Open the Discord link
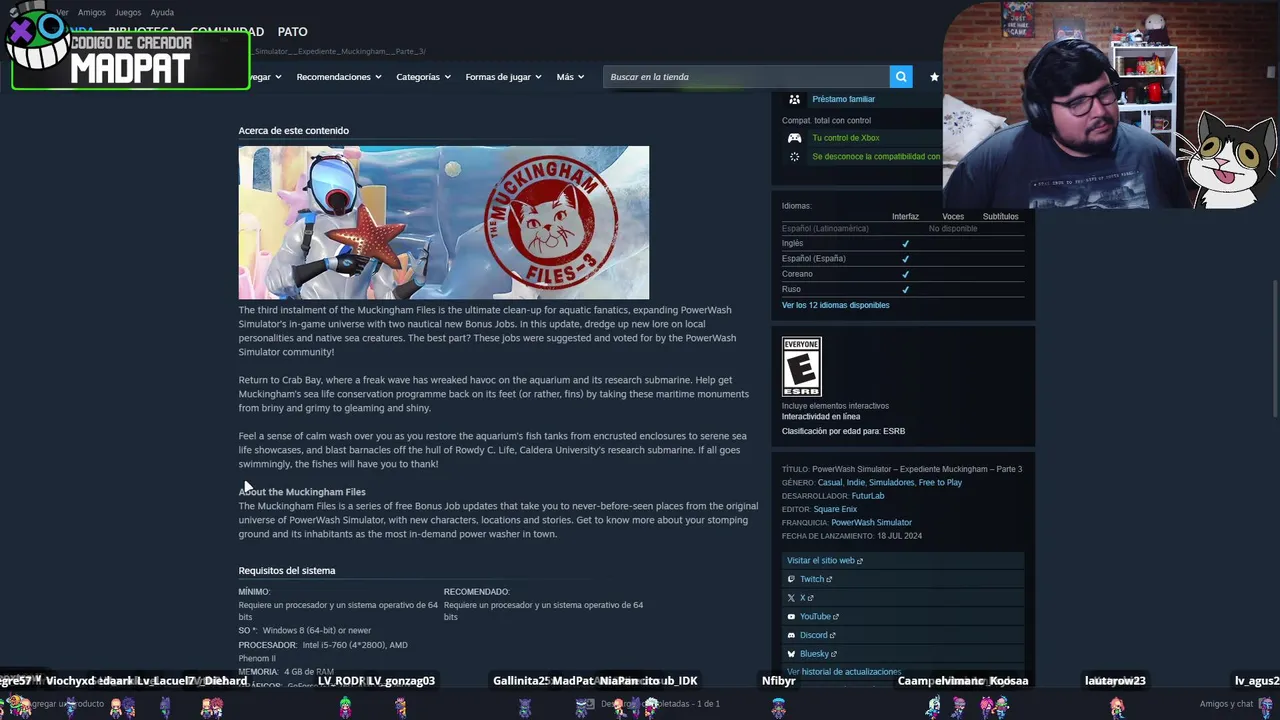Screen dimensions: 1280x720 pyautogui.click(x=814, y=635)
